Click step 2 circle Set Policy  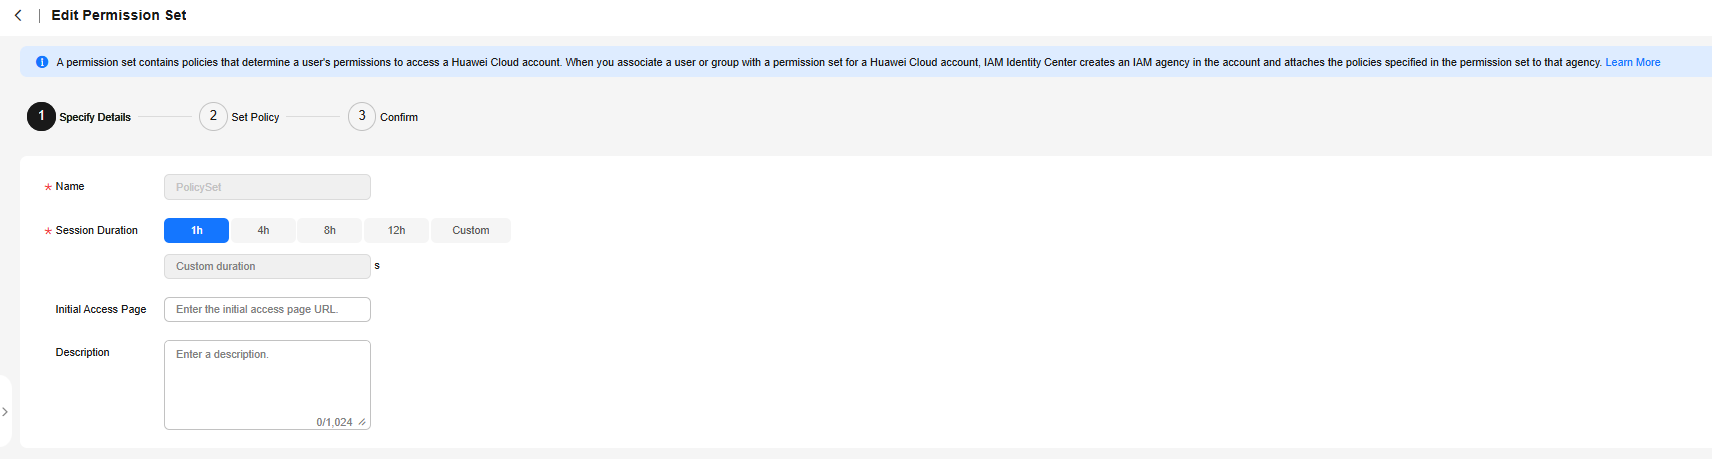click(213, 116)
